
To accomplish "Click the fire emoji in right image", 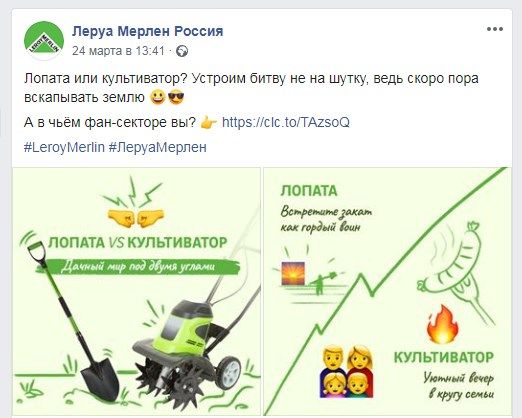I will coord(443,324).
